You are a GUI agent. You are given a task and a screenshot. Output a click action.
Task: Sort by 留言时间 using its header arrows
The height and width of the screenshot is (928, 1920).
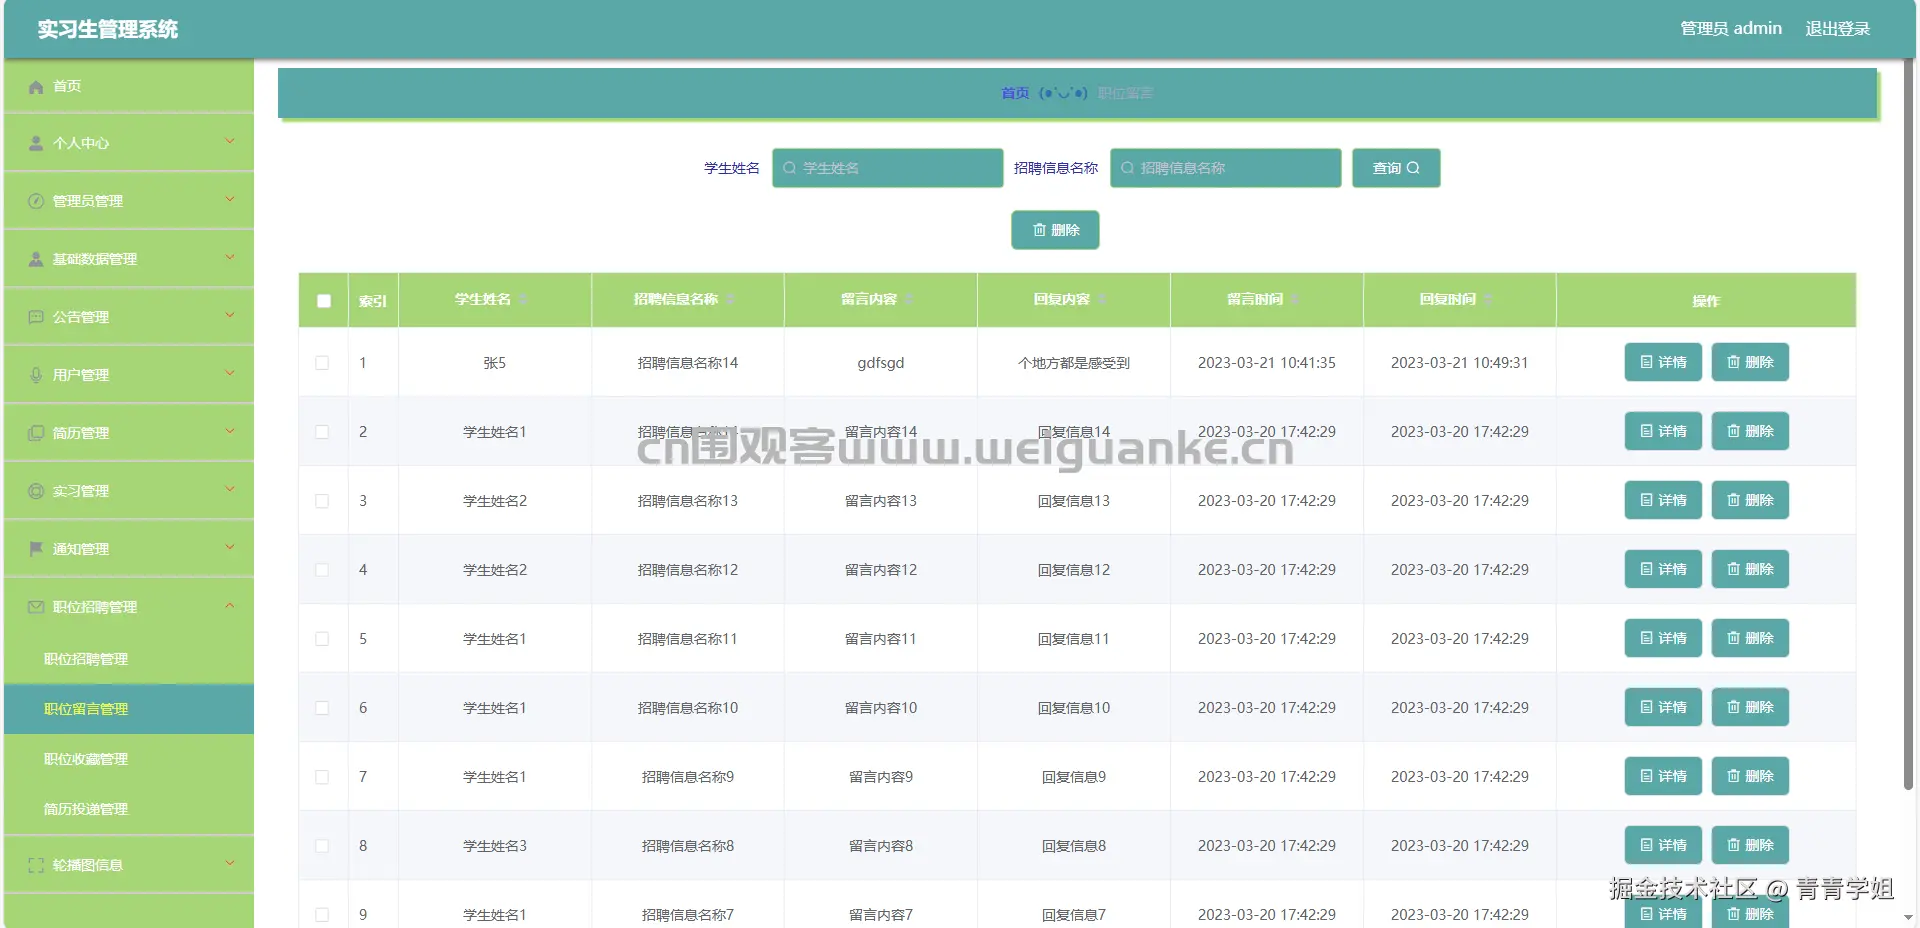(1295, 300)
